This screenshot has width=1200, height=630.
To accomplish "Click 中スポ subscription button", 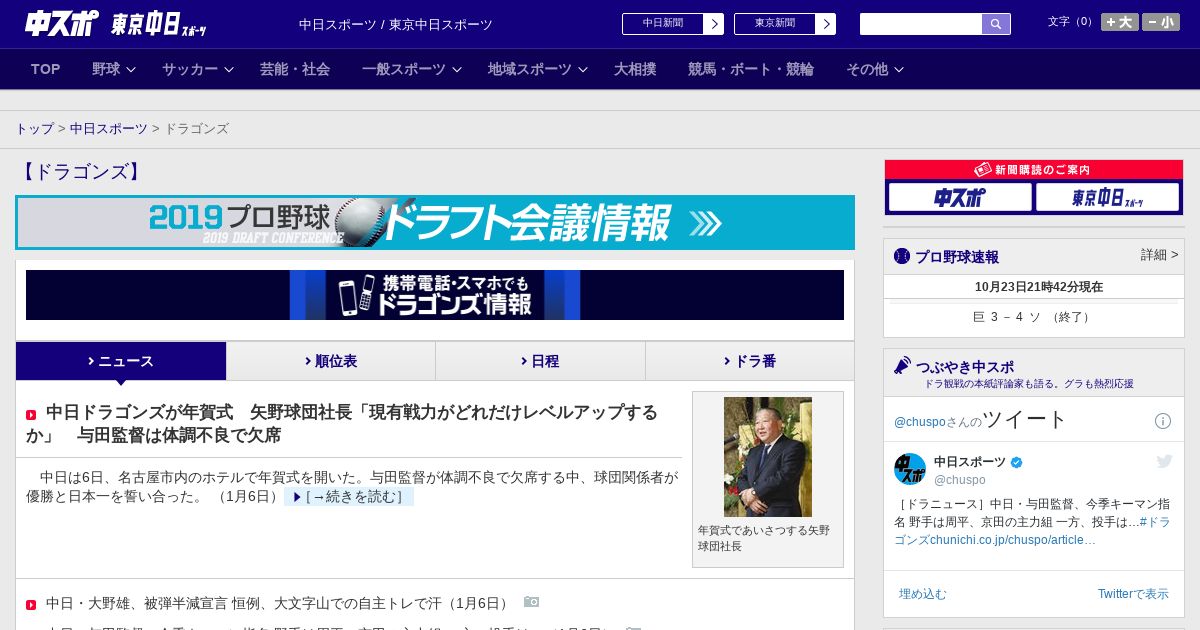I will [960, 197].
